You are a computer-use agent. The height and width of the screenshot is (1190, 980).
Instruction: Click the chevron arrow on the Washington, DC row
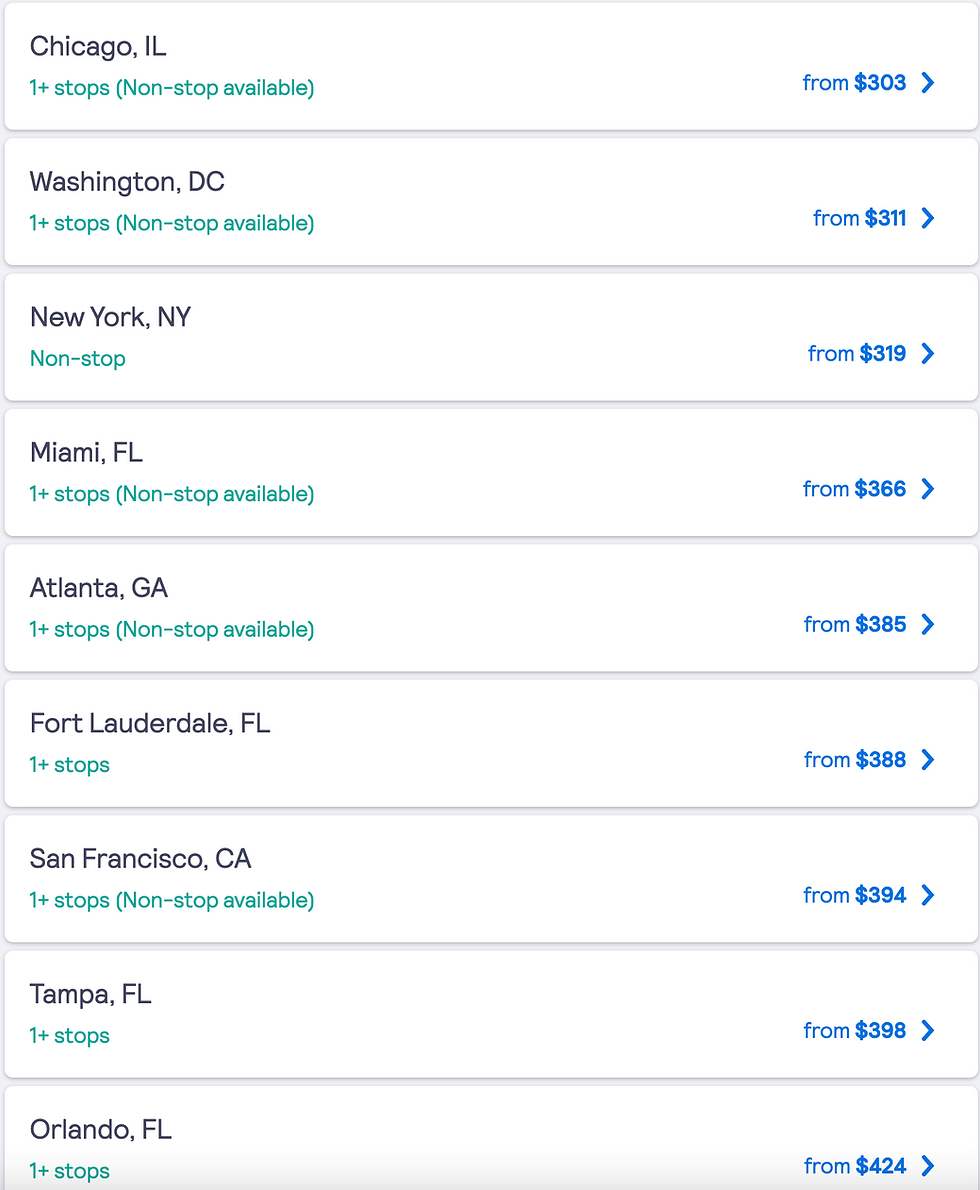(x=928, y=218)
